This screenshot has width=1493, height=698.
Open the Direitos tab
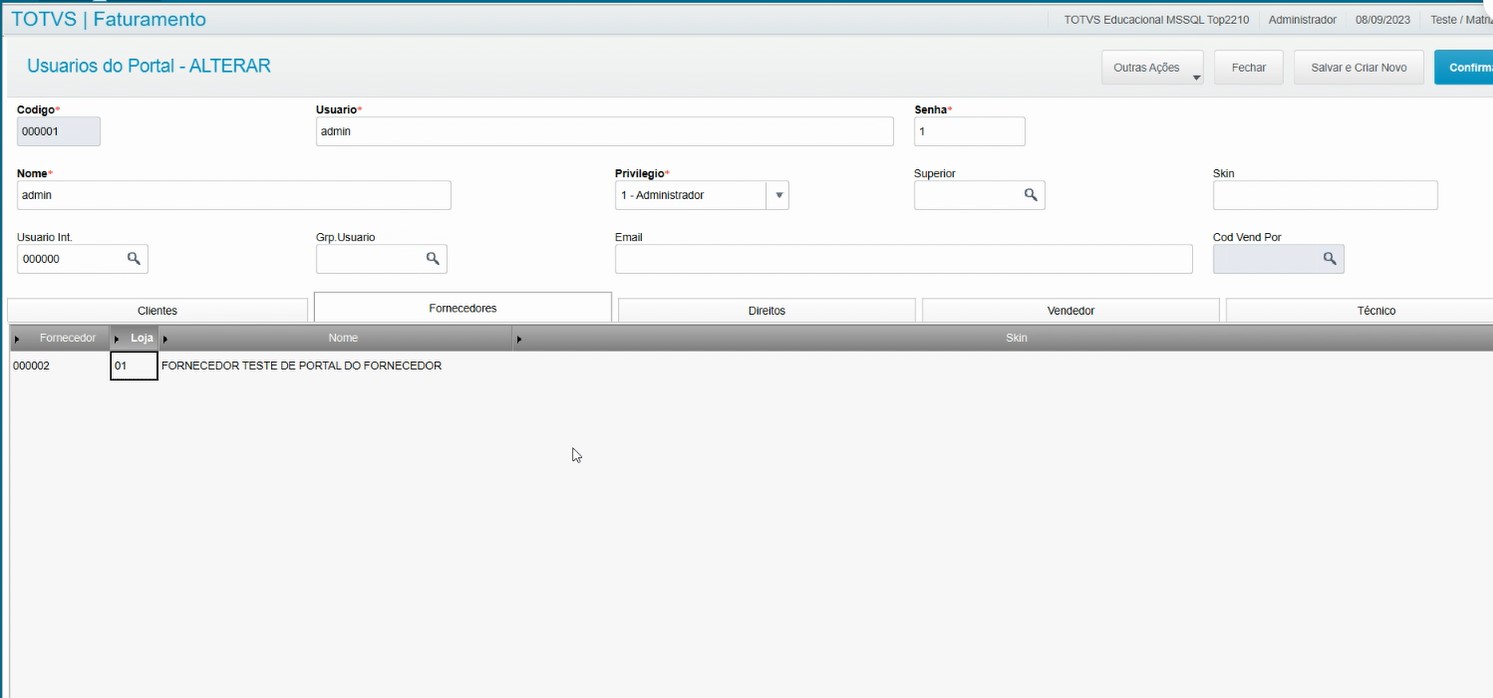[766, 311]
